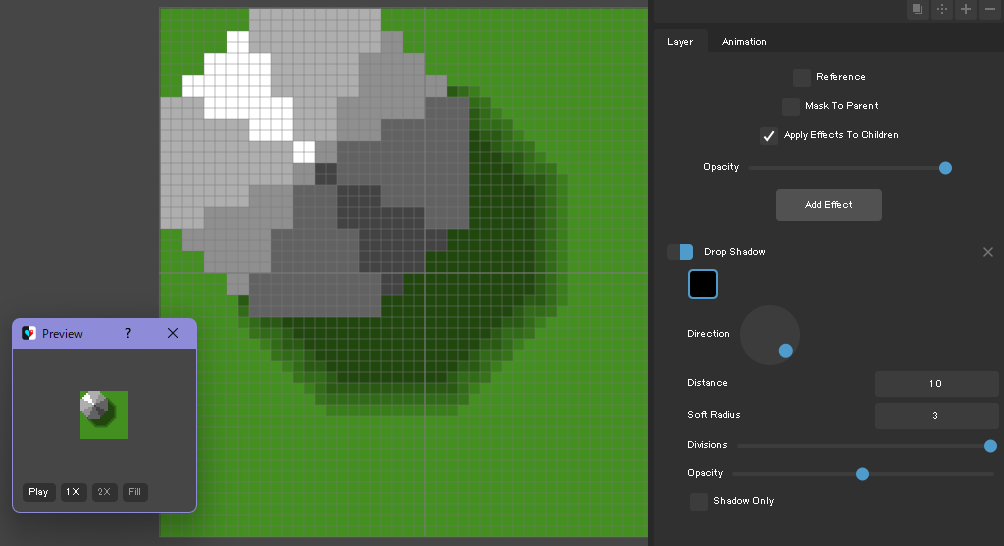Image resolution: width=1004 pixels, height=546 pixels.
Task: Click the Divisions slider handle
Action: pyautogui.click(x=990, y=446)
